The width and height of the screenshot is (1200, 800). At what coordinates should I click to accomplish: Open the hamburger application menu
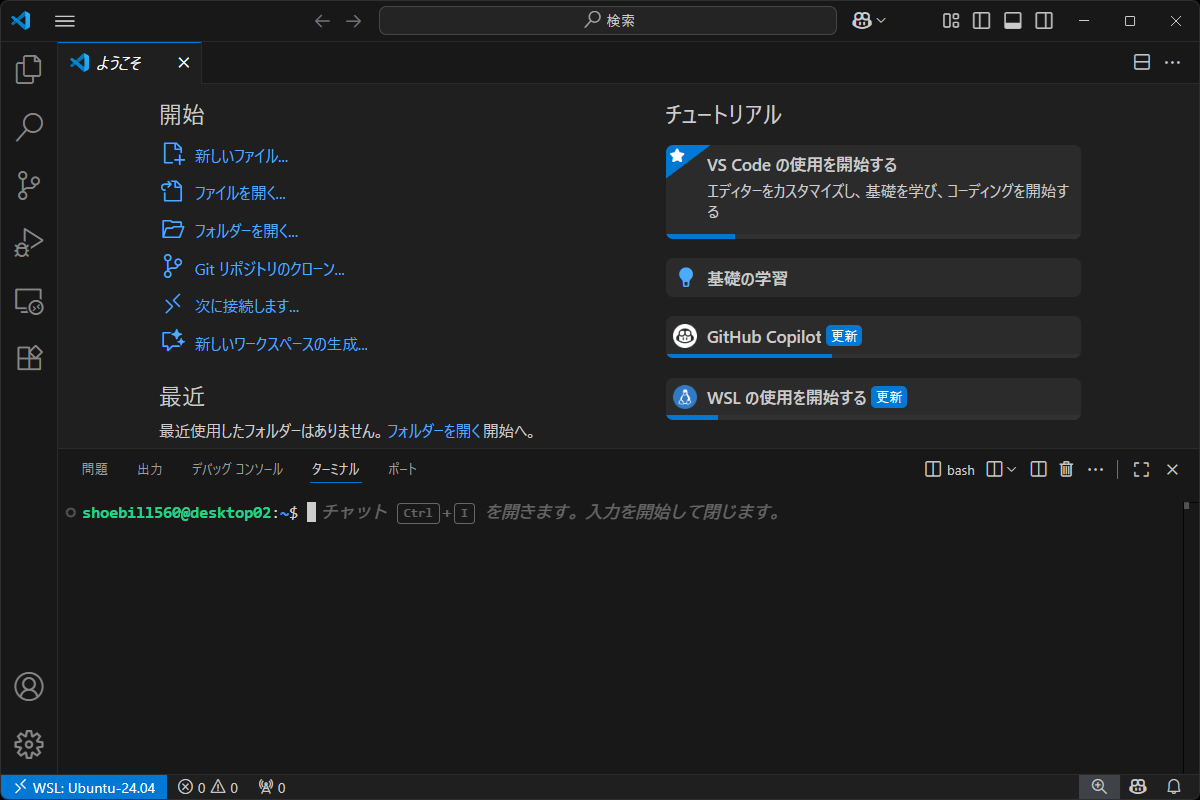(x=64, y=20)
